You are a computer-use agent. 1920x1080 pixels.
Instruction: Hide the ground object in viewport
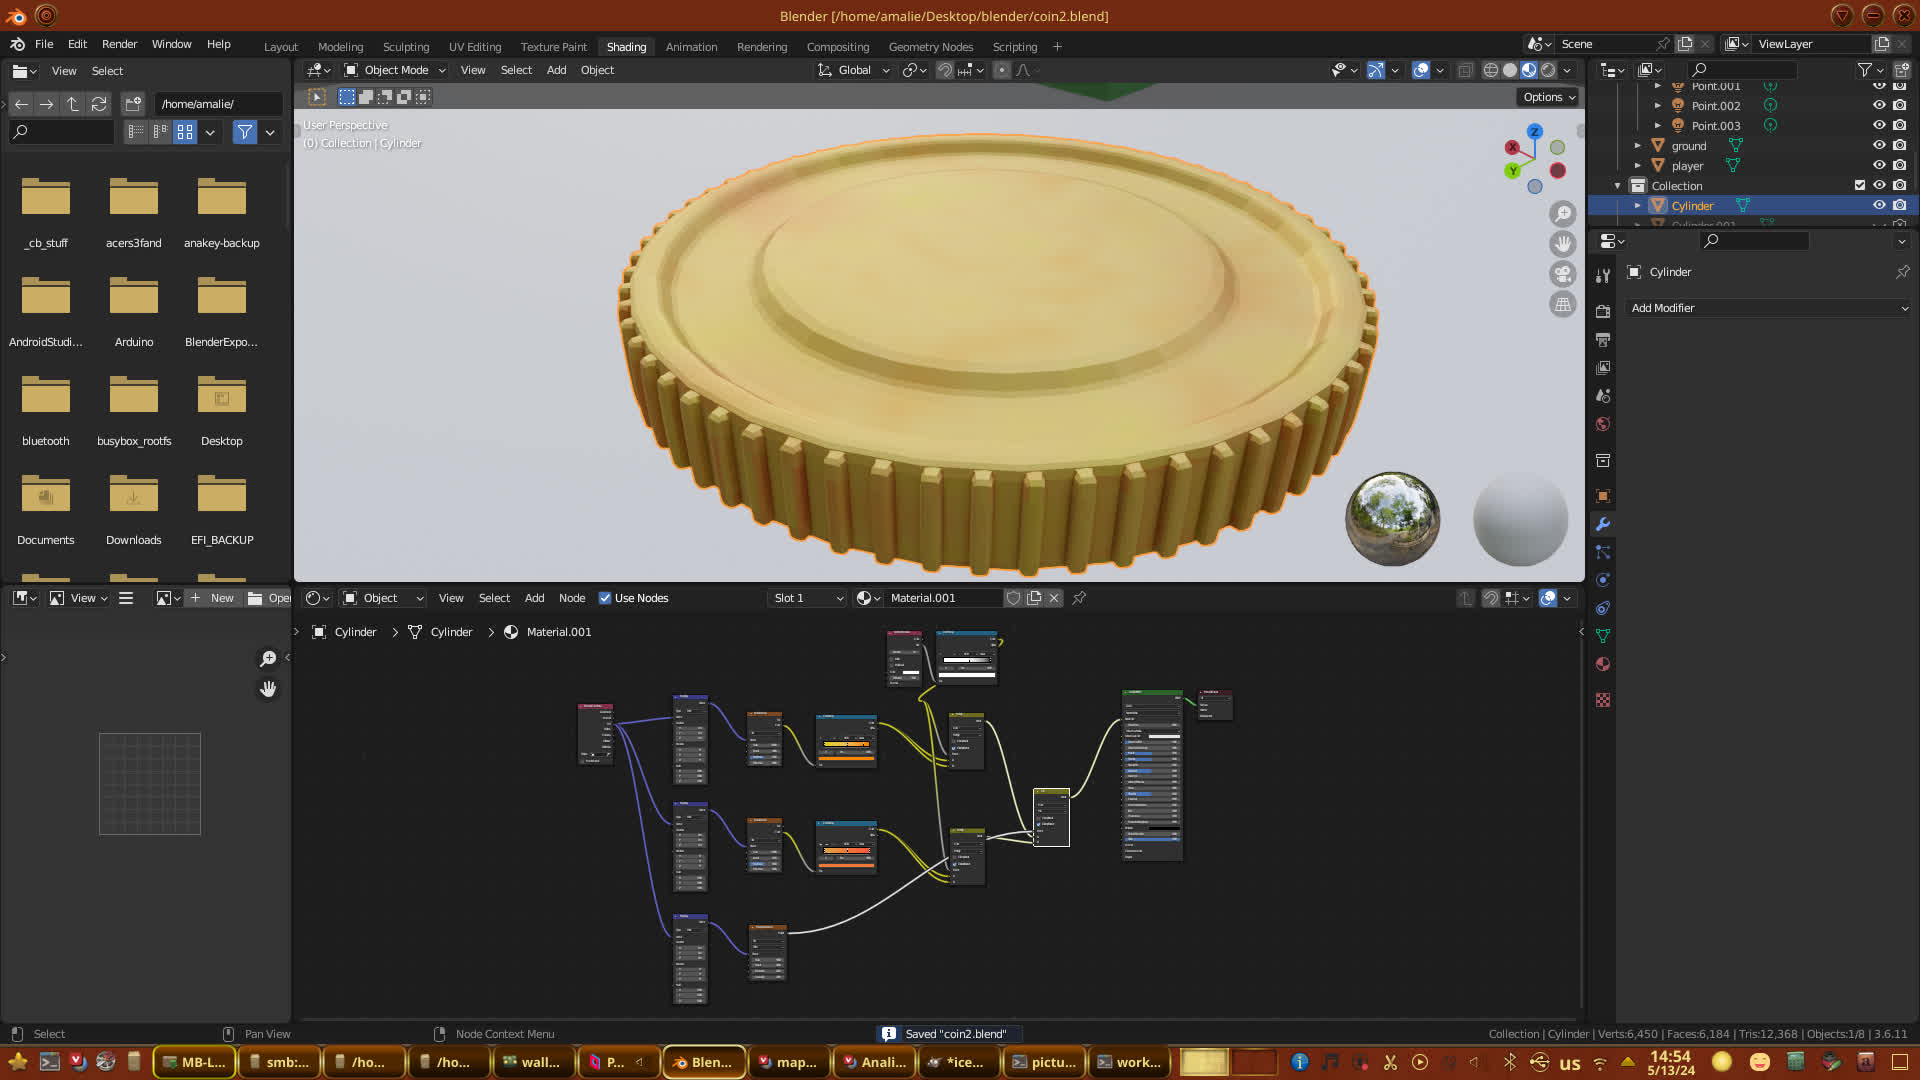click(x=1879, y=146)
